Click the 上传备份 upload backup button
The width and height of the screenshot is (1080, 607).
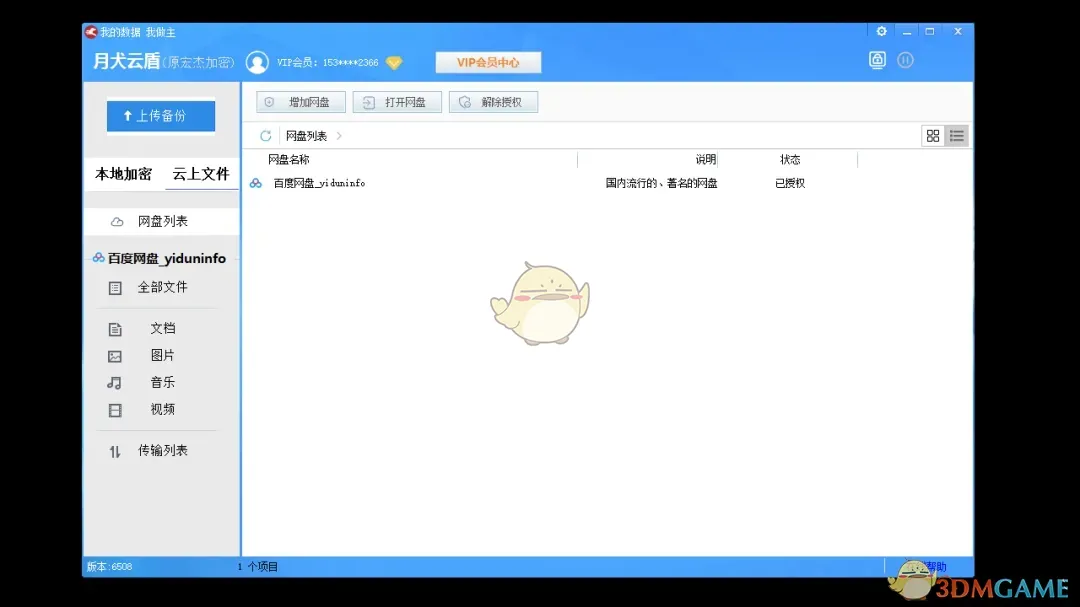tap(160, 115)
